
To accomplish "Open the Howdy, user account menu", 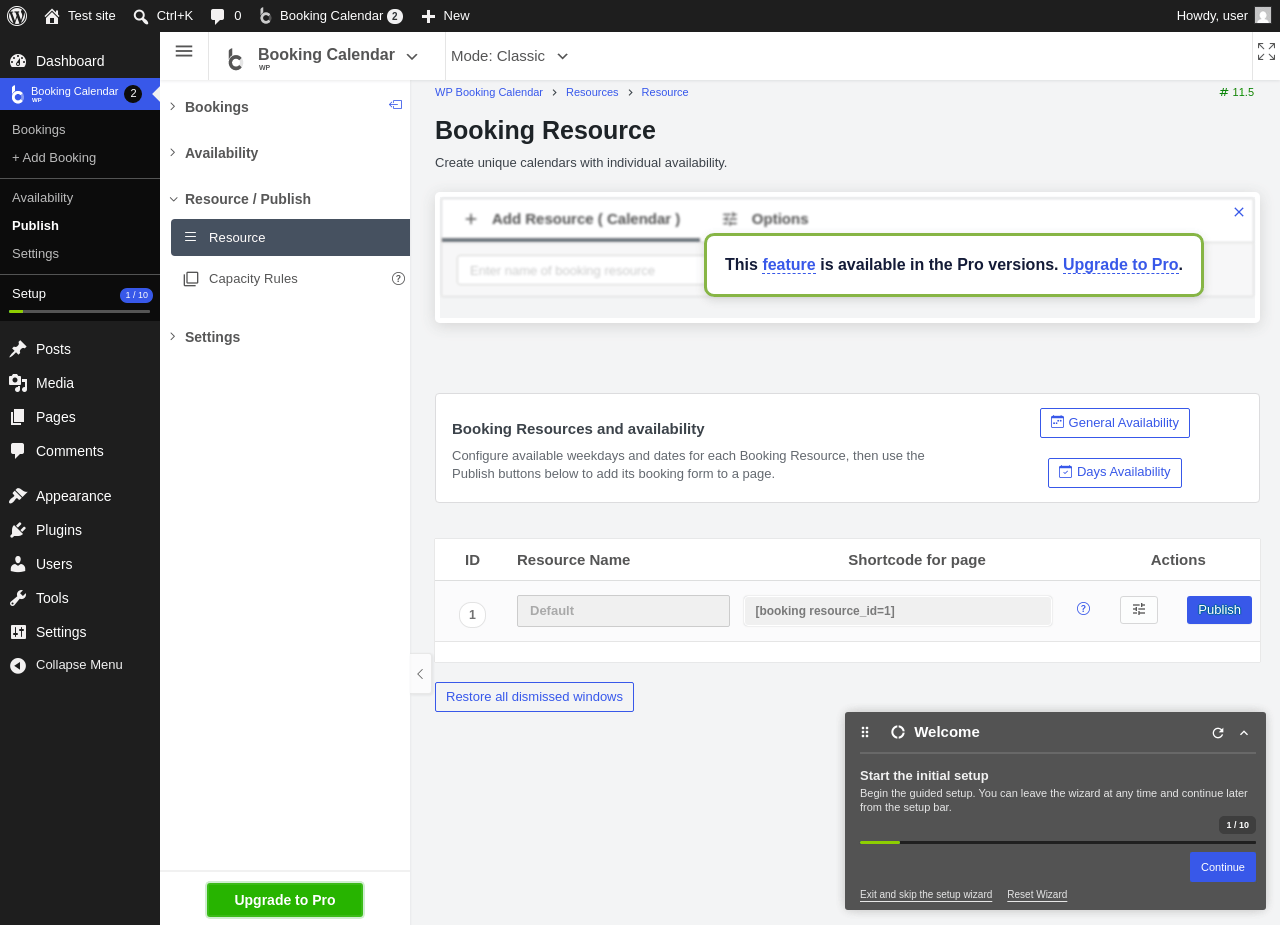I will click(1223, 16).
